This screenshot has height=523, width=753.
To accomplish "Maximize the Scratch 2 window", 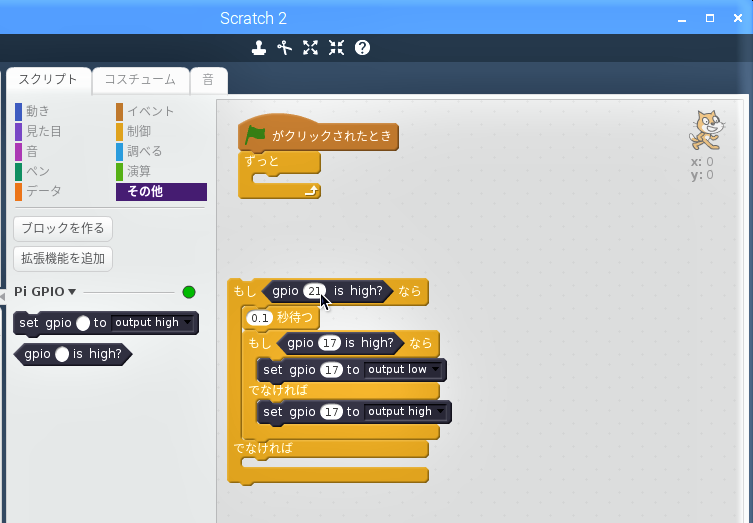I will (x=710, y=18).
